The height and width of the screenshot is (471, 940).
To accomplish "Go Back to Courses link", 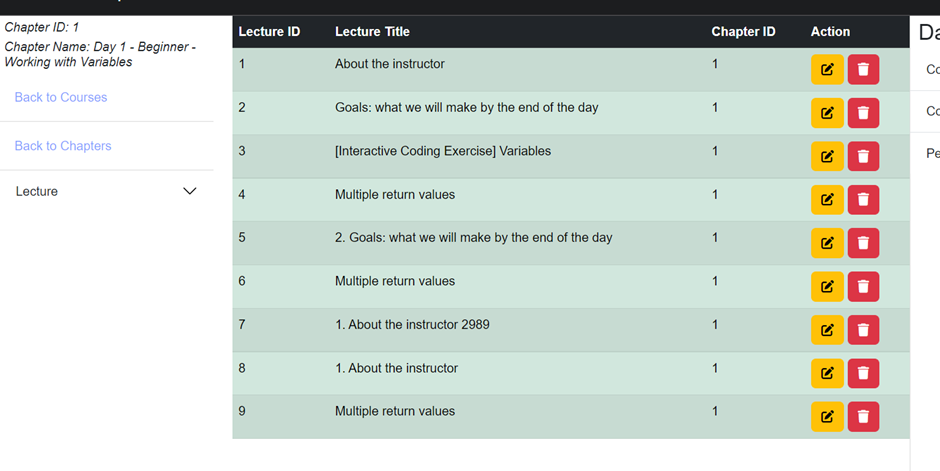I will (x=61, y=97).
